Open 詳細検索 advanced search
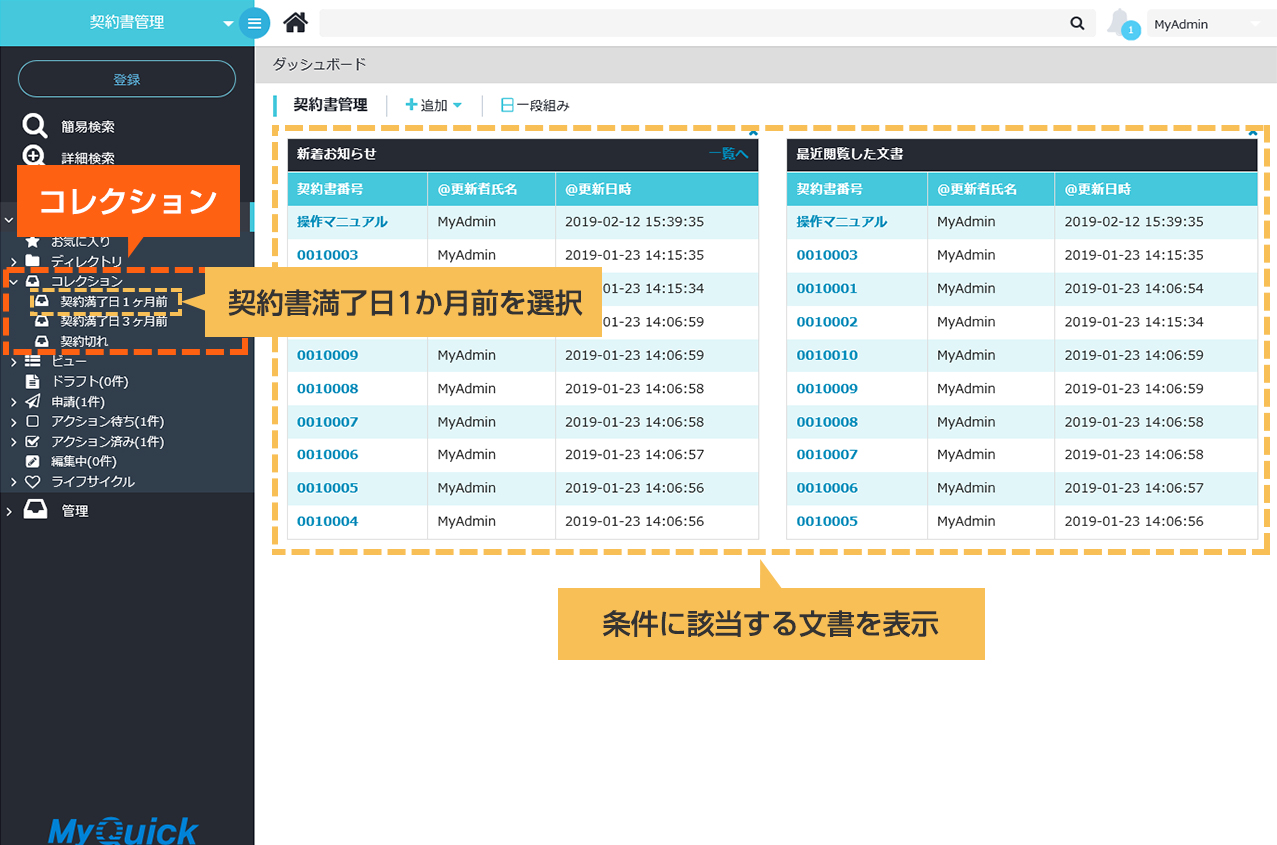 (x=87, y=158)
